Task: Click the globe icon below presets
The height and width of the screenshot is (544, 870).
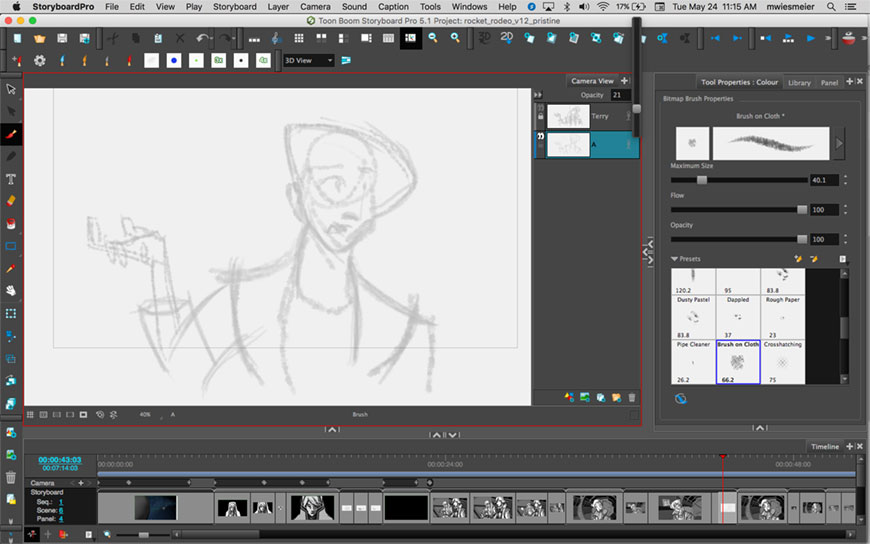Action: (x=681, y=399)
